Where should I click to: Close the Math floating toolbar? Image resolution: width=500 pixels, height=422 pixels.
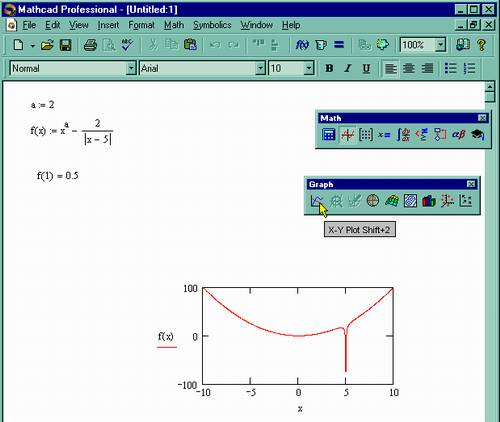(x=482, y=118)
